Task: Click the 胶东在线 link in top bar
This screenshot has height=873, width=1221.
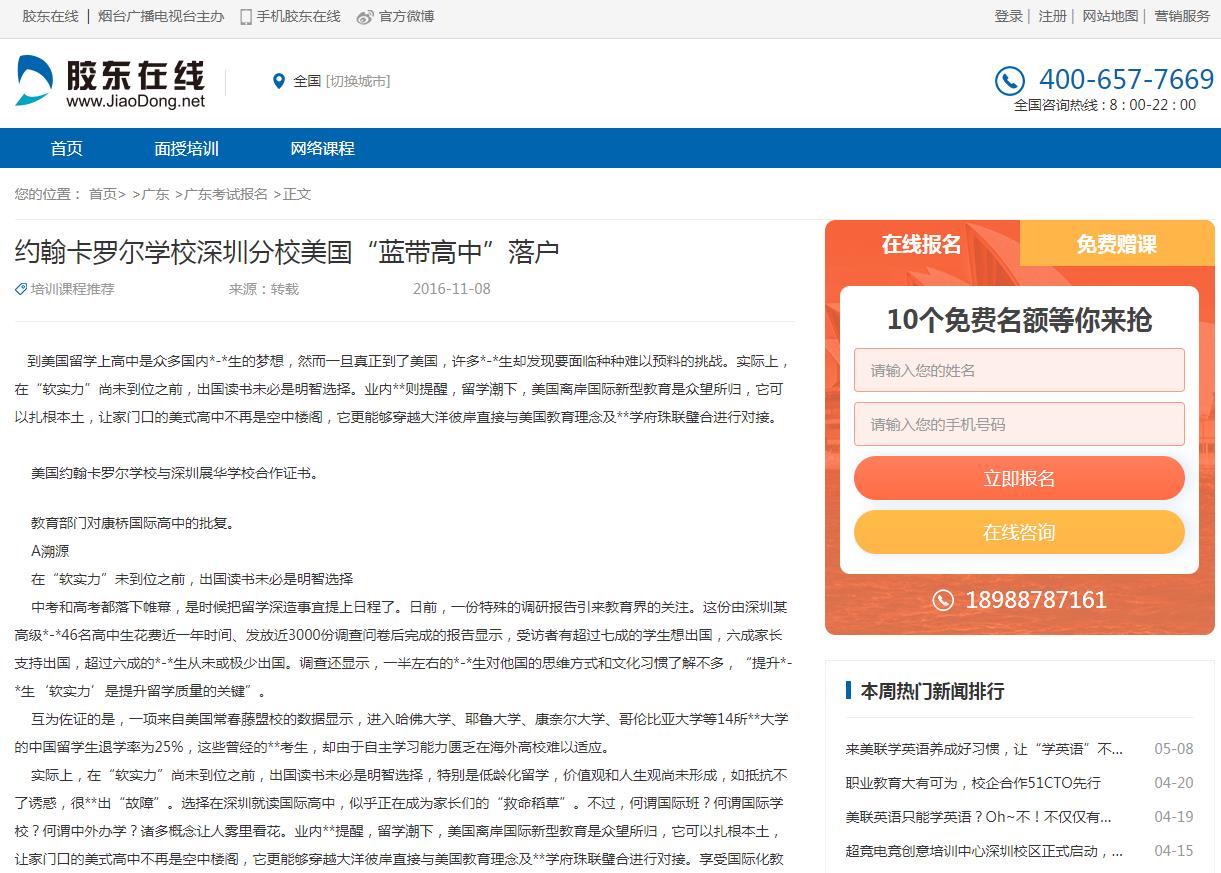Action: [50, 16]
